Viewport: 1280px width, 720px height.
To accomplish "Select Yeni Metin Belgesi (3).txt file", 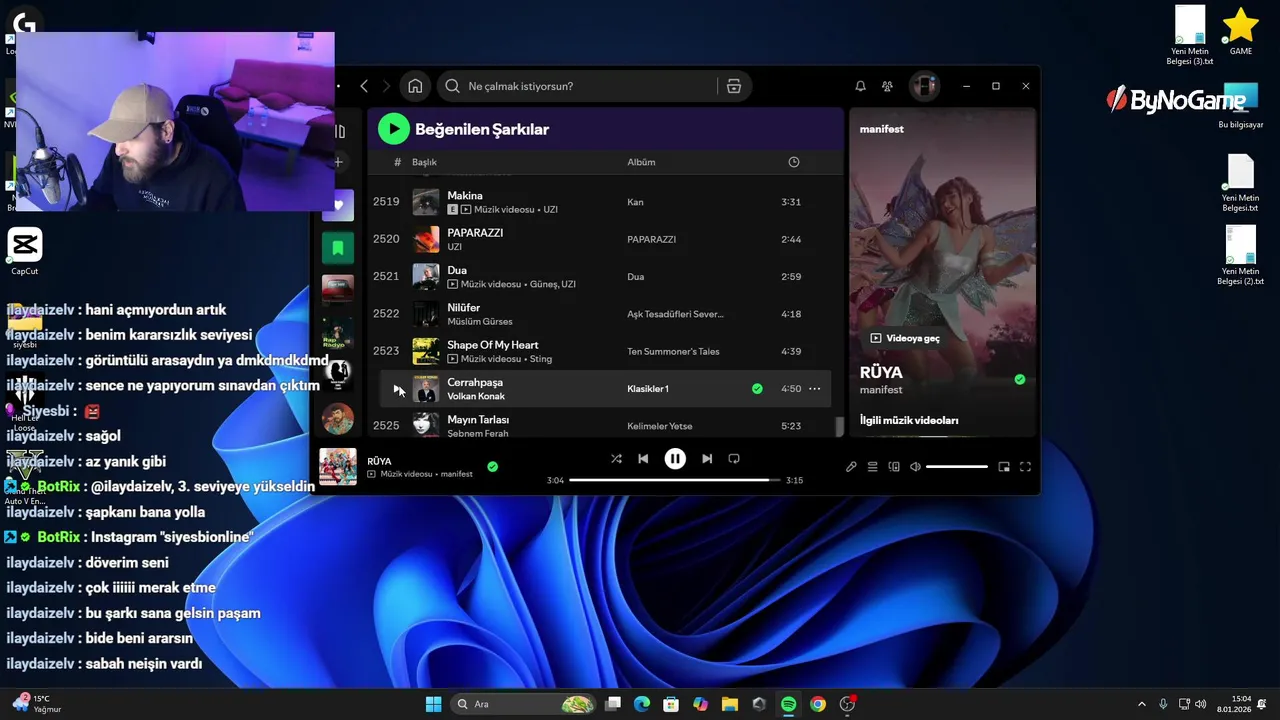I will (x=1190, y=35).
